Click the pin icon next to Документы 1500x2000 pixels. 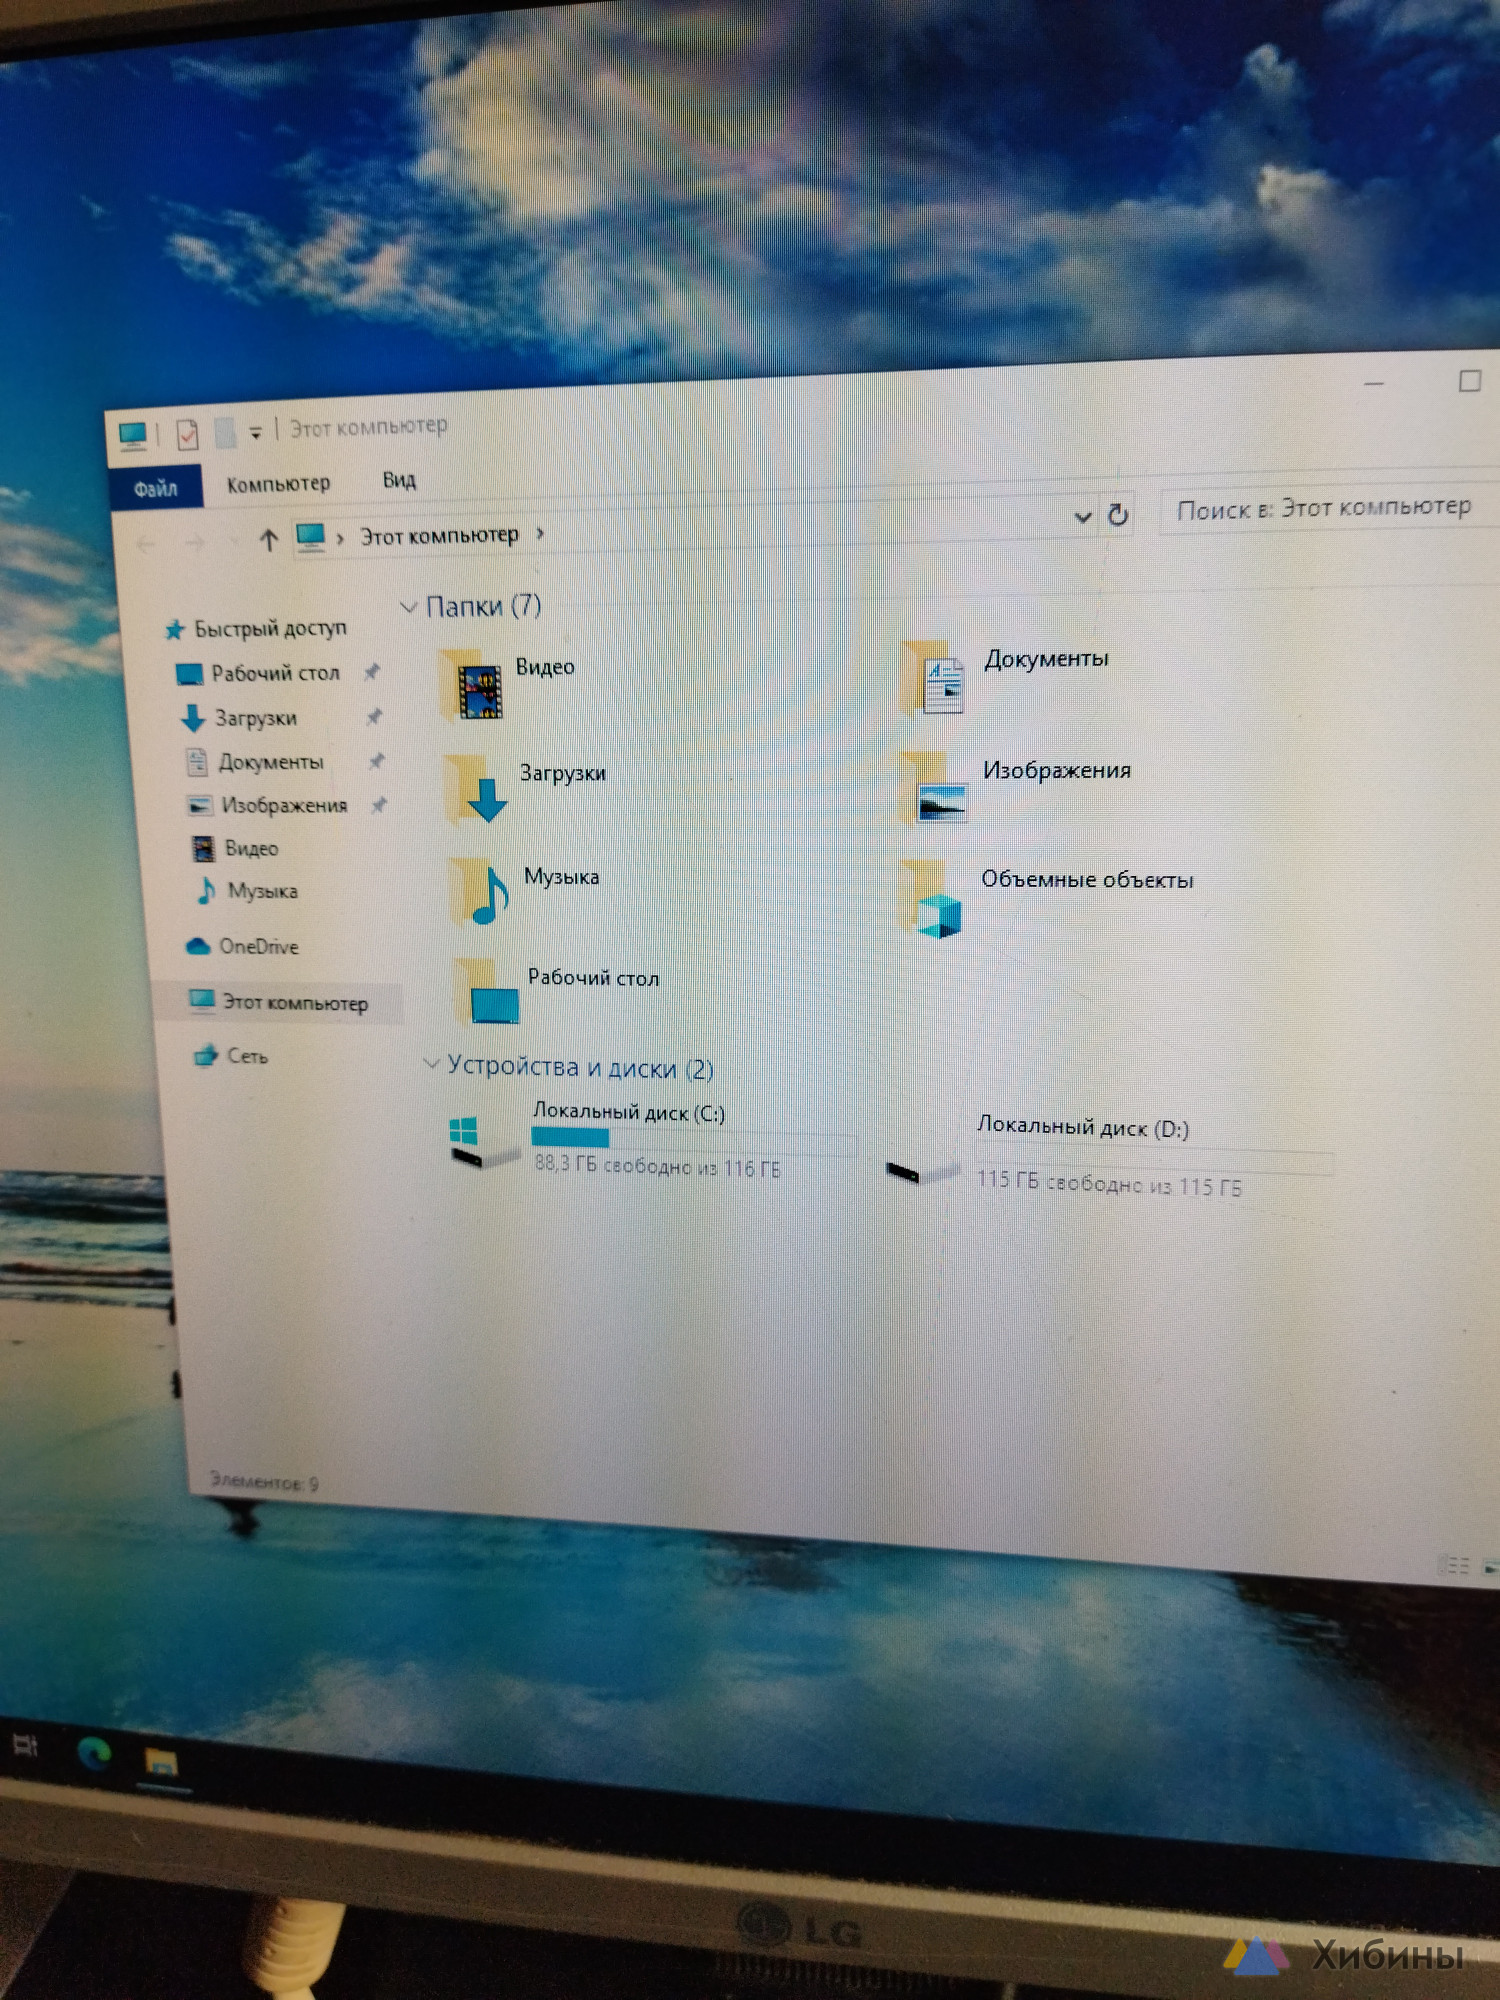[x=377, y=761]
